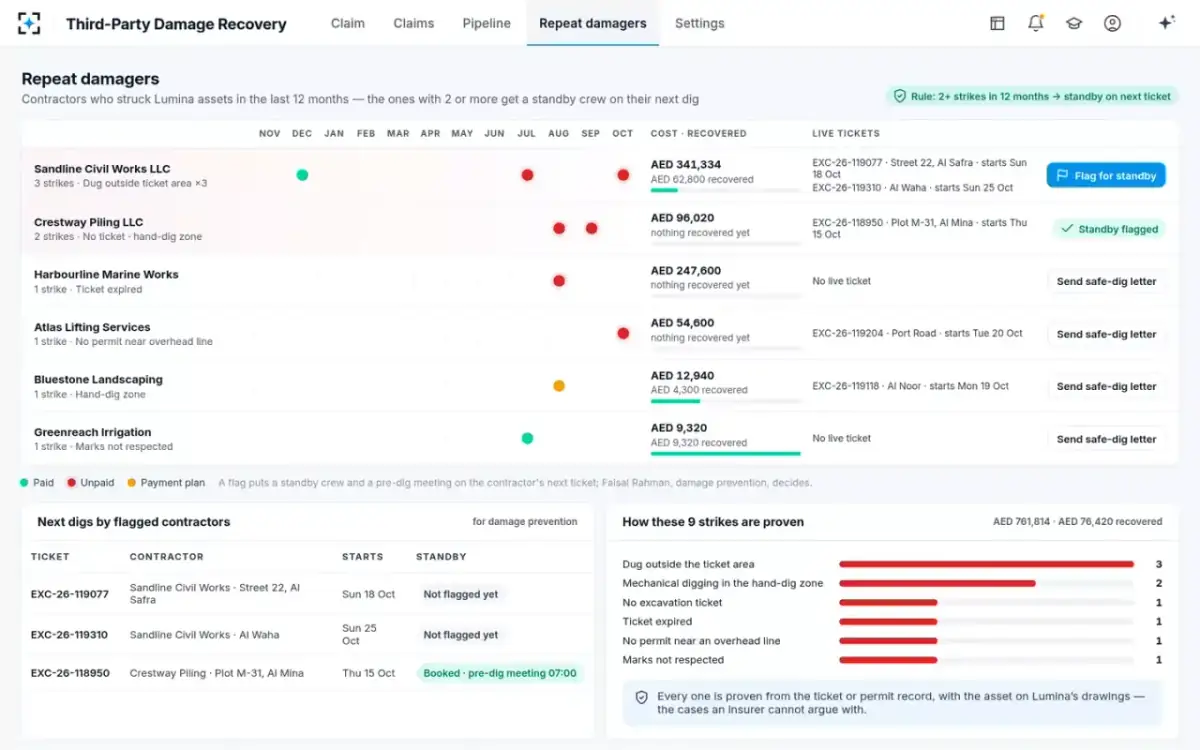Click the 'Dug outside the ticket area' bar
This screenshot has width=1200, height=750.
tap(987, 564)
